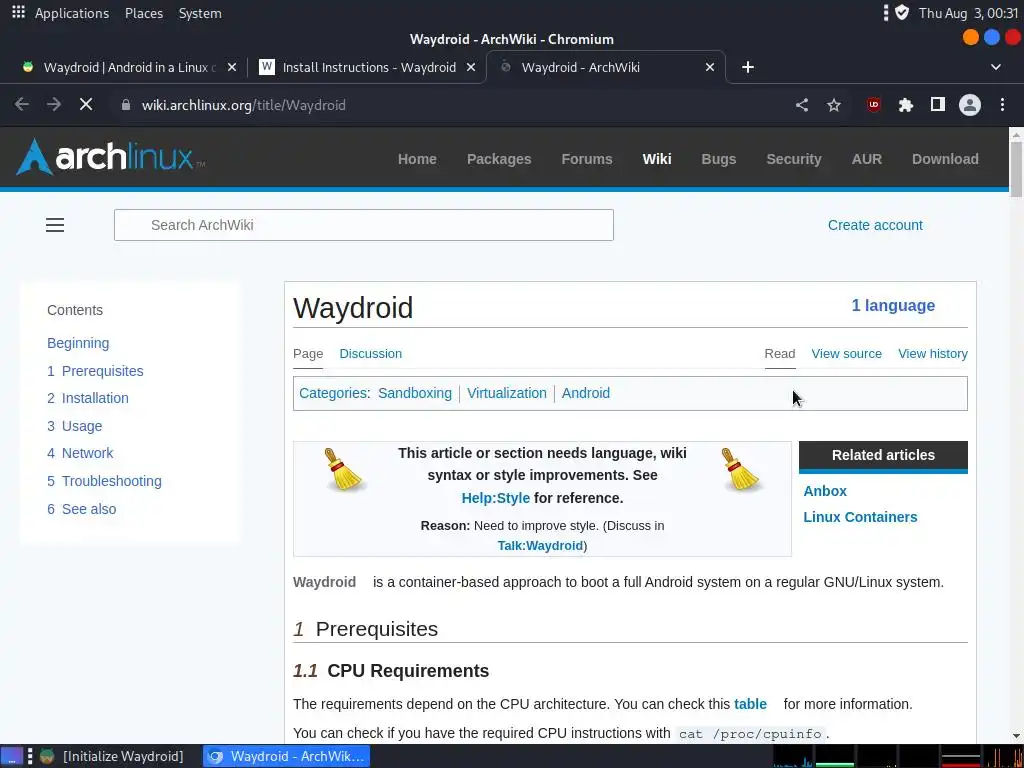Open the Help:Style link
Image resolution: width=1024 pixels, height=768 pixels.
[496, 498]
